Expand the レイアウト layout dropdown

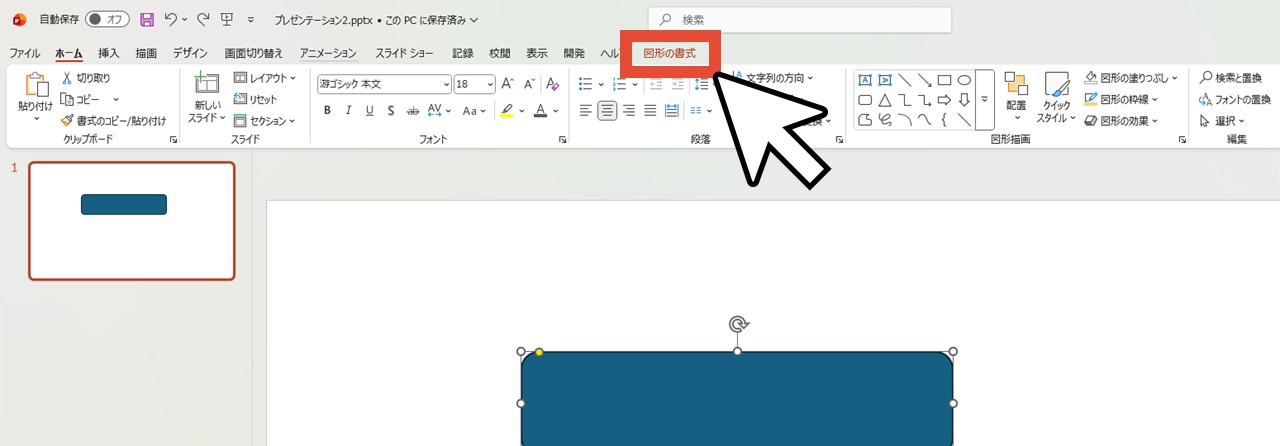265,78
